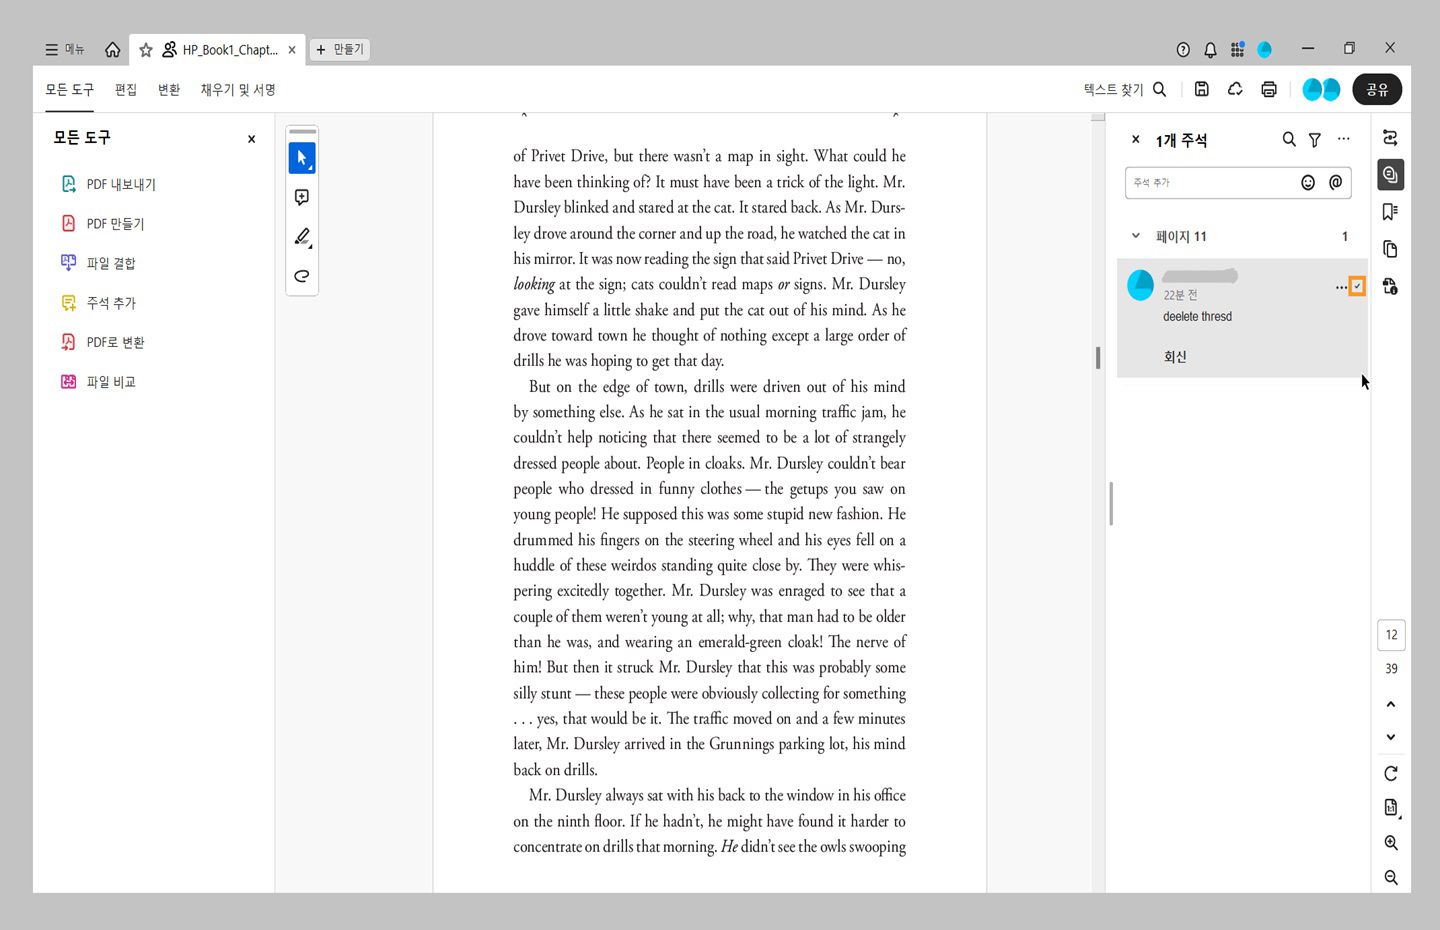This screenshot has height=930, width=1440.
Task: Go to the previous page with up chevron
Action: tap(1391, 704)
